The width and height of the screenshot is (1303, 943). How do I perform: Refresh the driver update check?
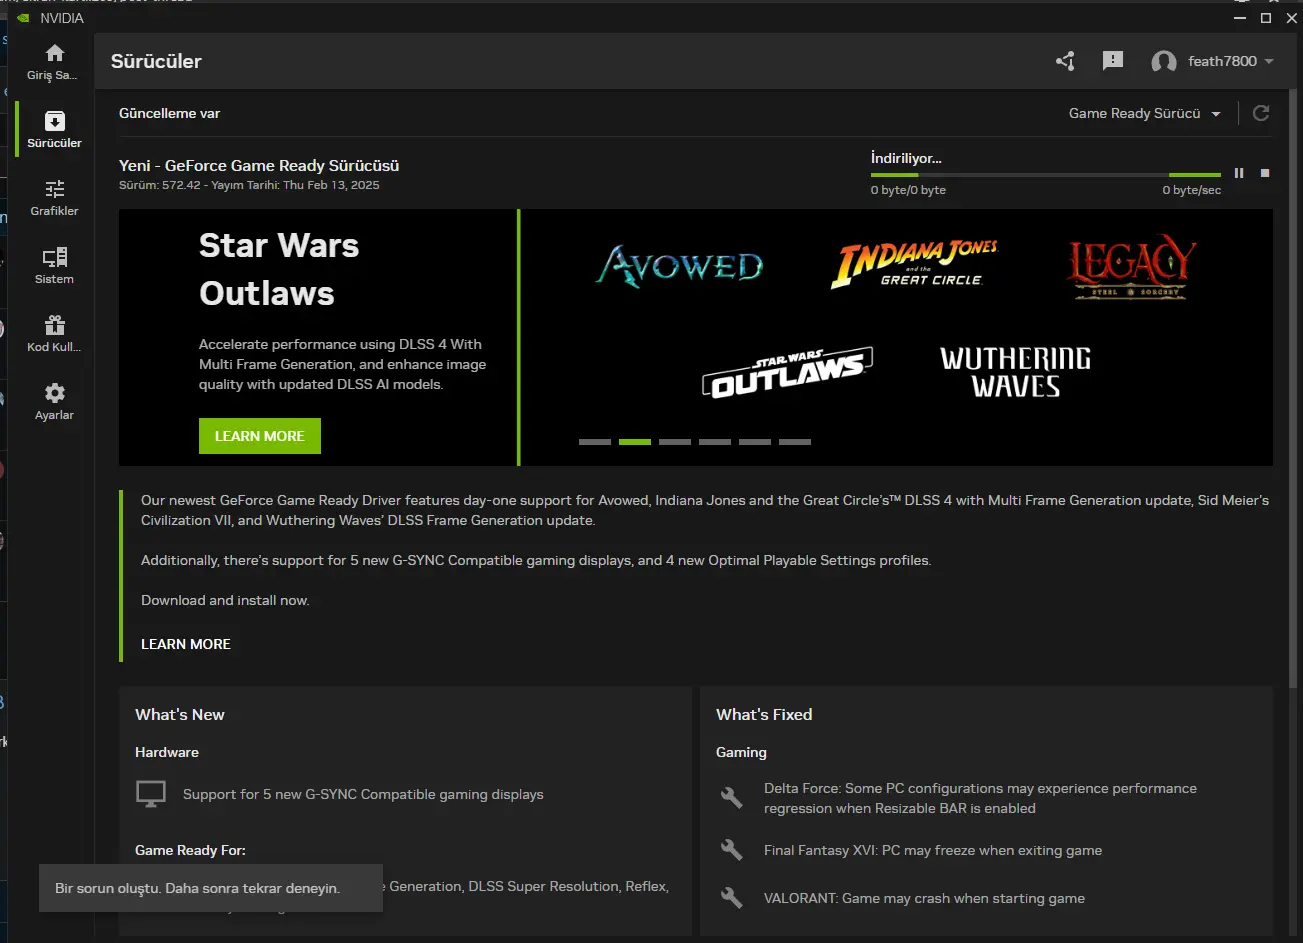(x=1261, y=113)
